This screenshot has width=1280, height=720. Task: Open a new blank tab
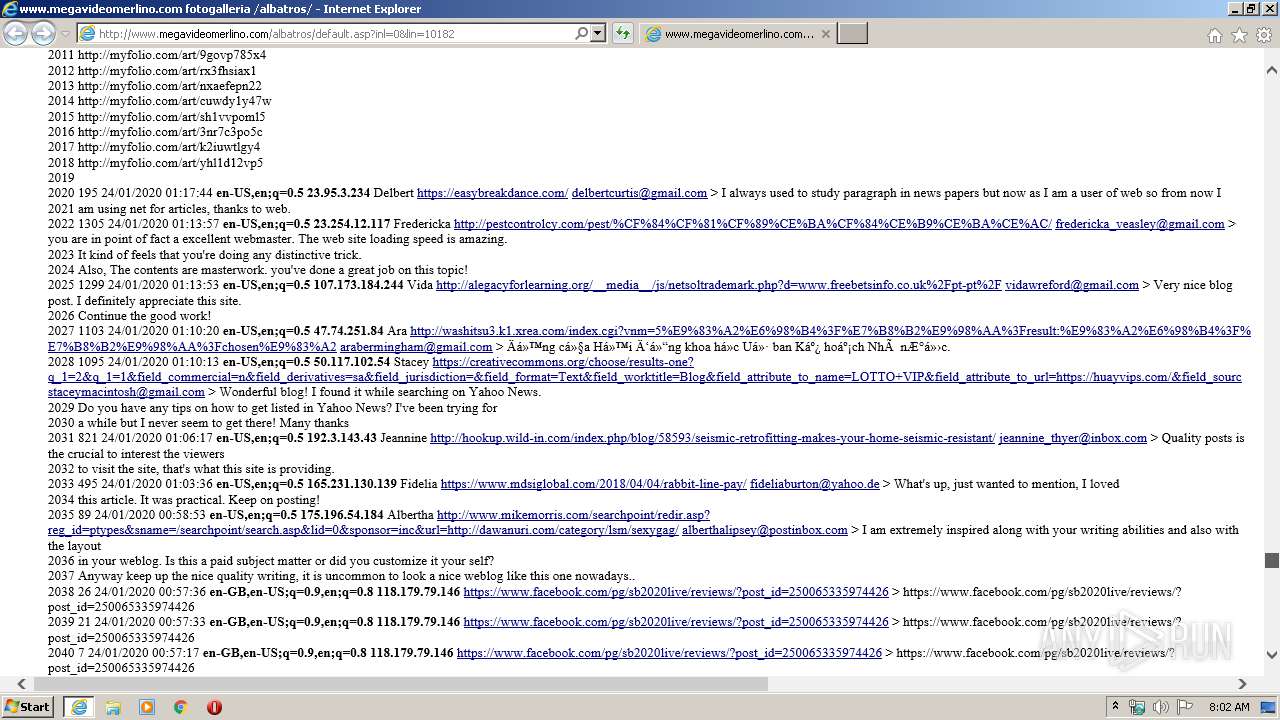click(x=852, y=34)
